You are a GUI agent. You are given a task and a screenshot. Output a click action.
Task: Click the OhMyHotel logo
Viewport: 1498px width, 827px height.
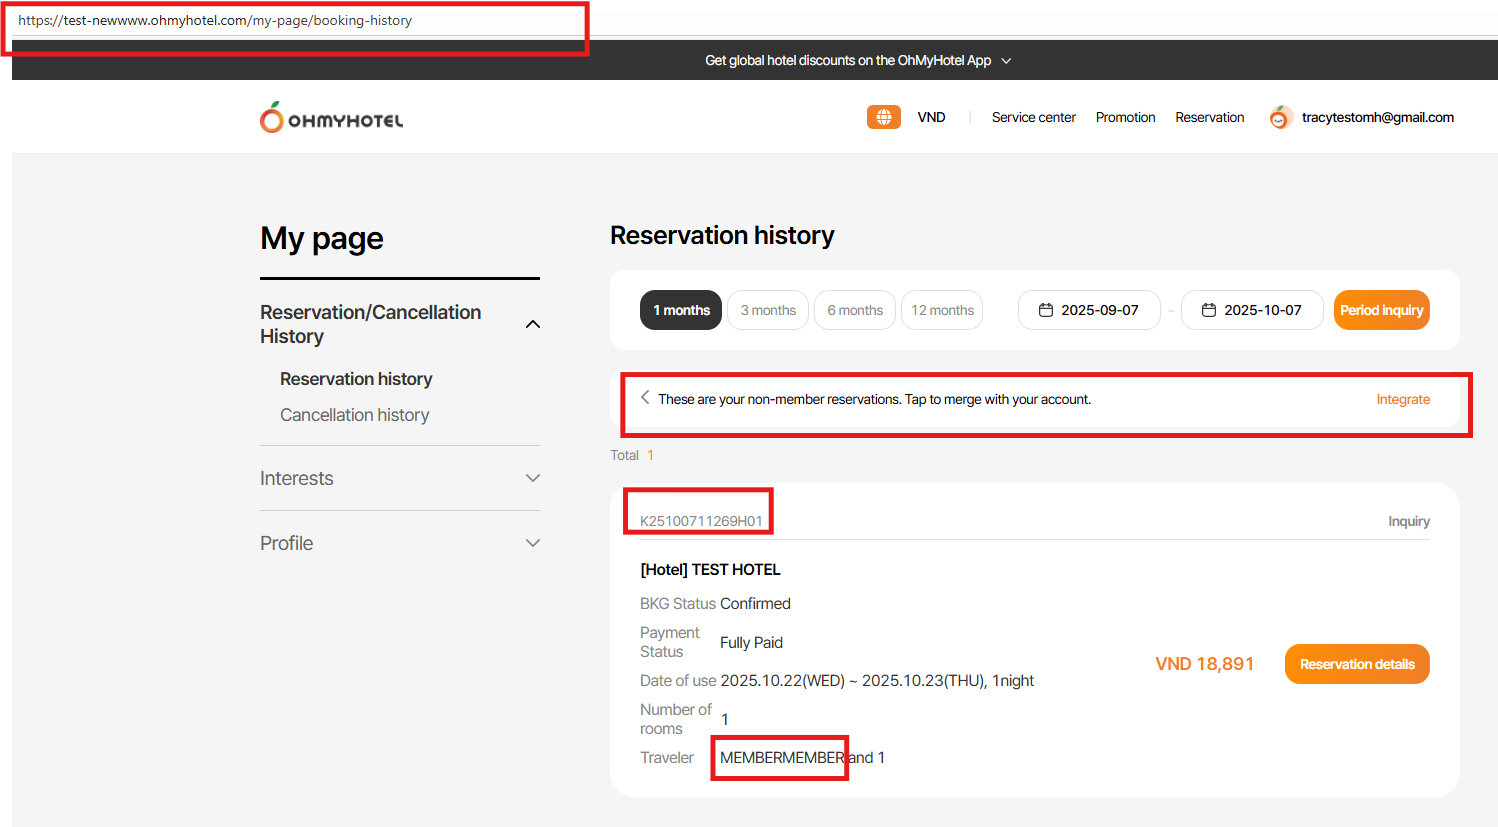(331, 118)
